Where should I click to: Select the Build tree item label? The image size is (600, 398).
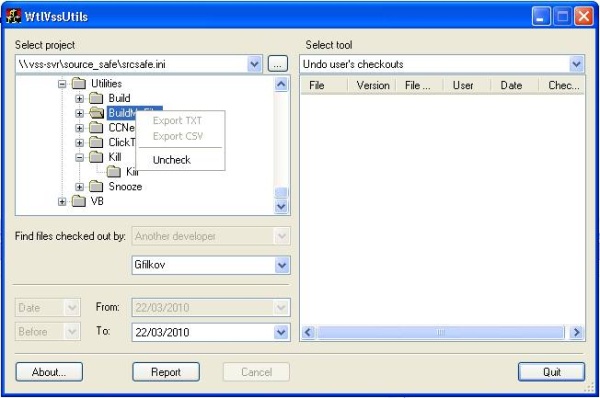[x=119, y=98]
